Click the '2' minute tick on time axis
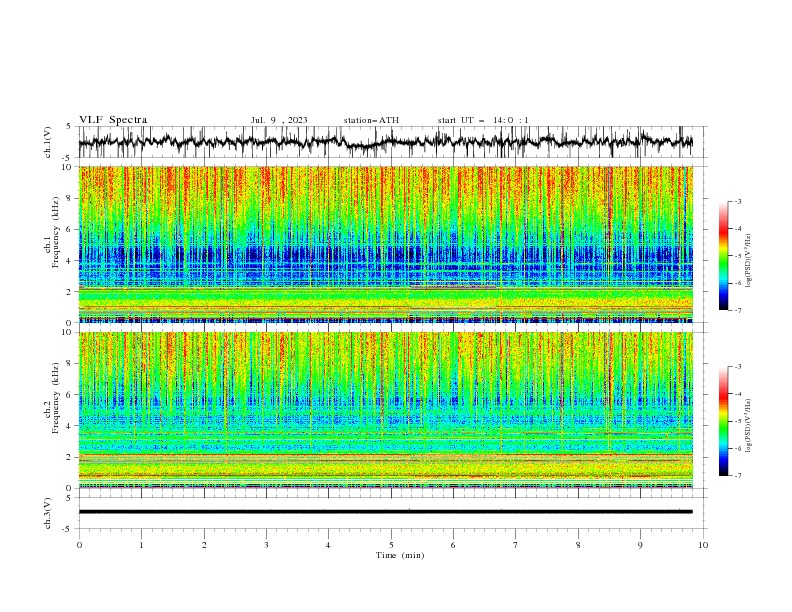The image size is (792, 612). click(204, 545)
